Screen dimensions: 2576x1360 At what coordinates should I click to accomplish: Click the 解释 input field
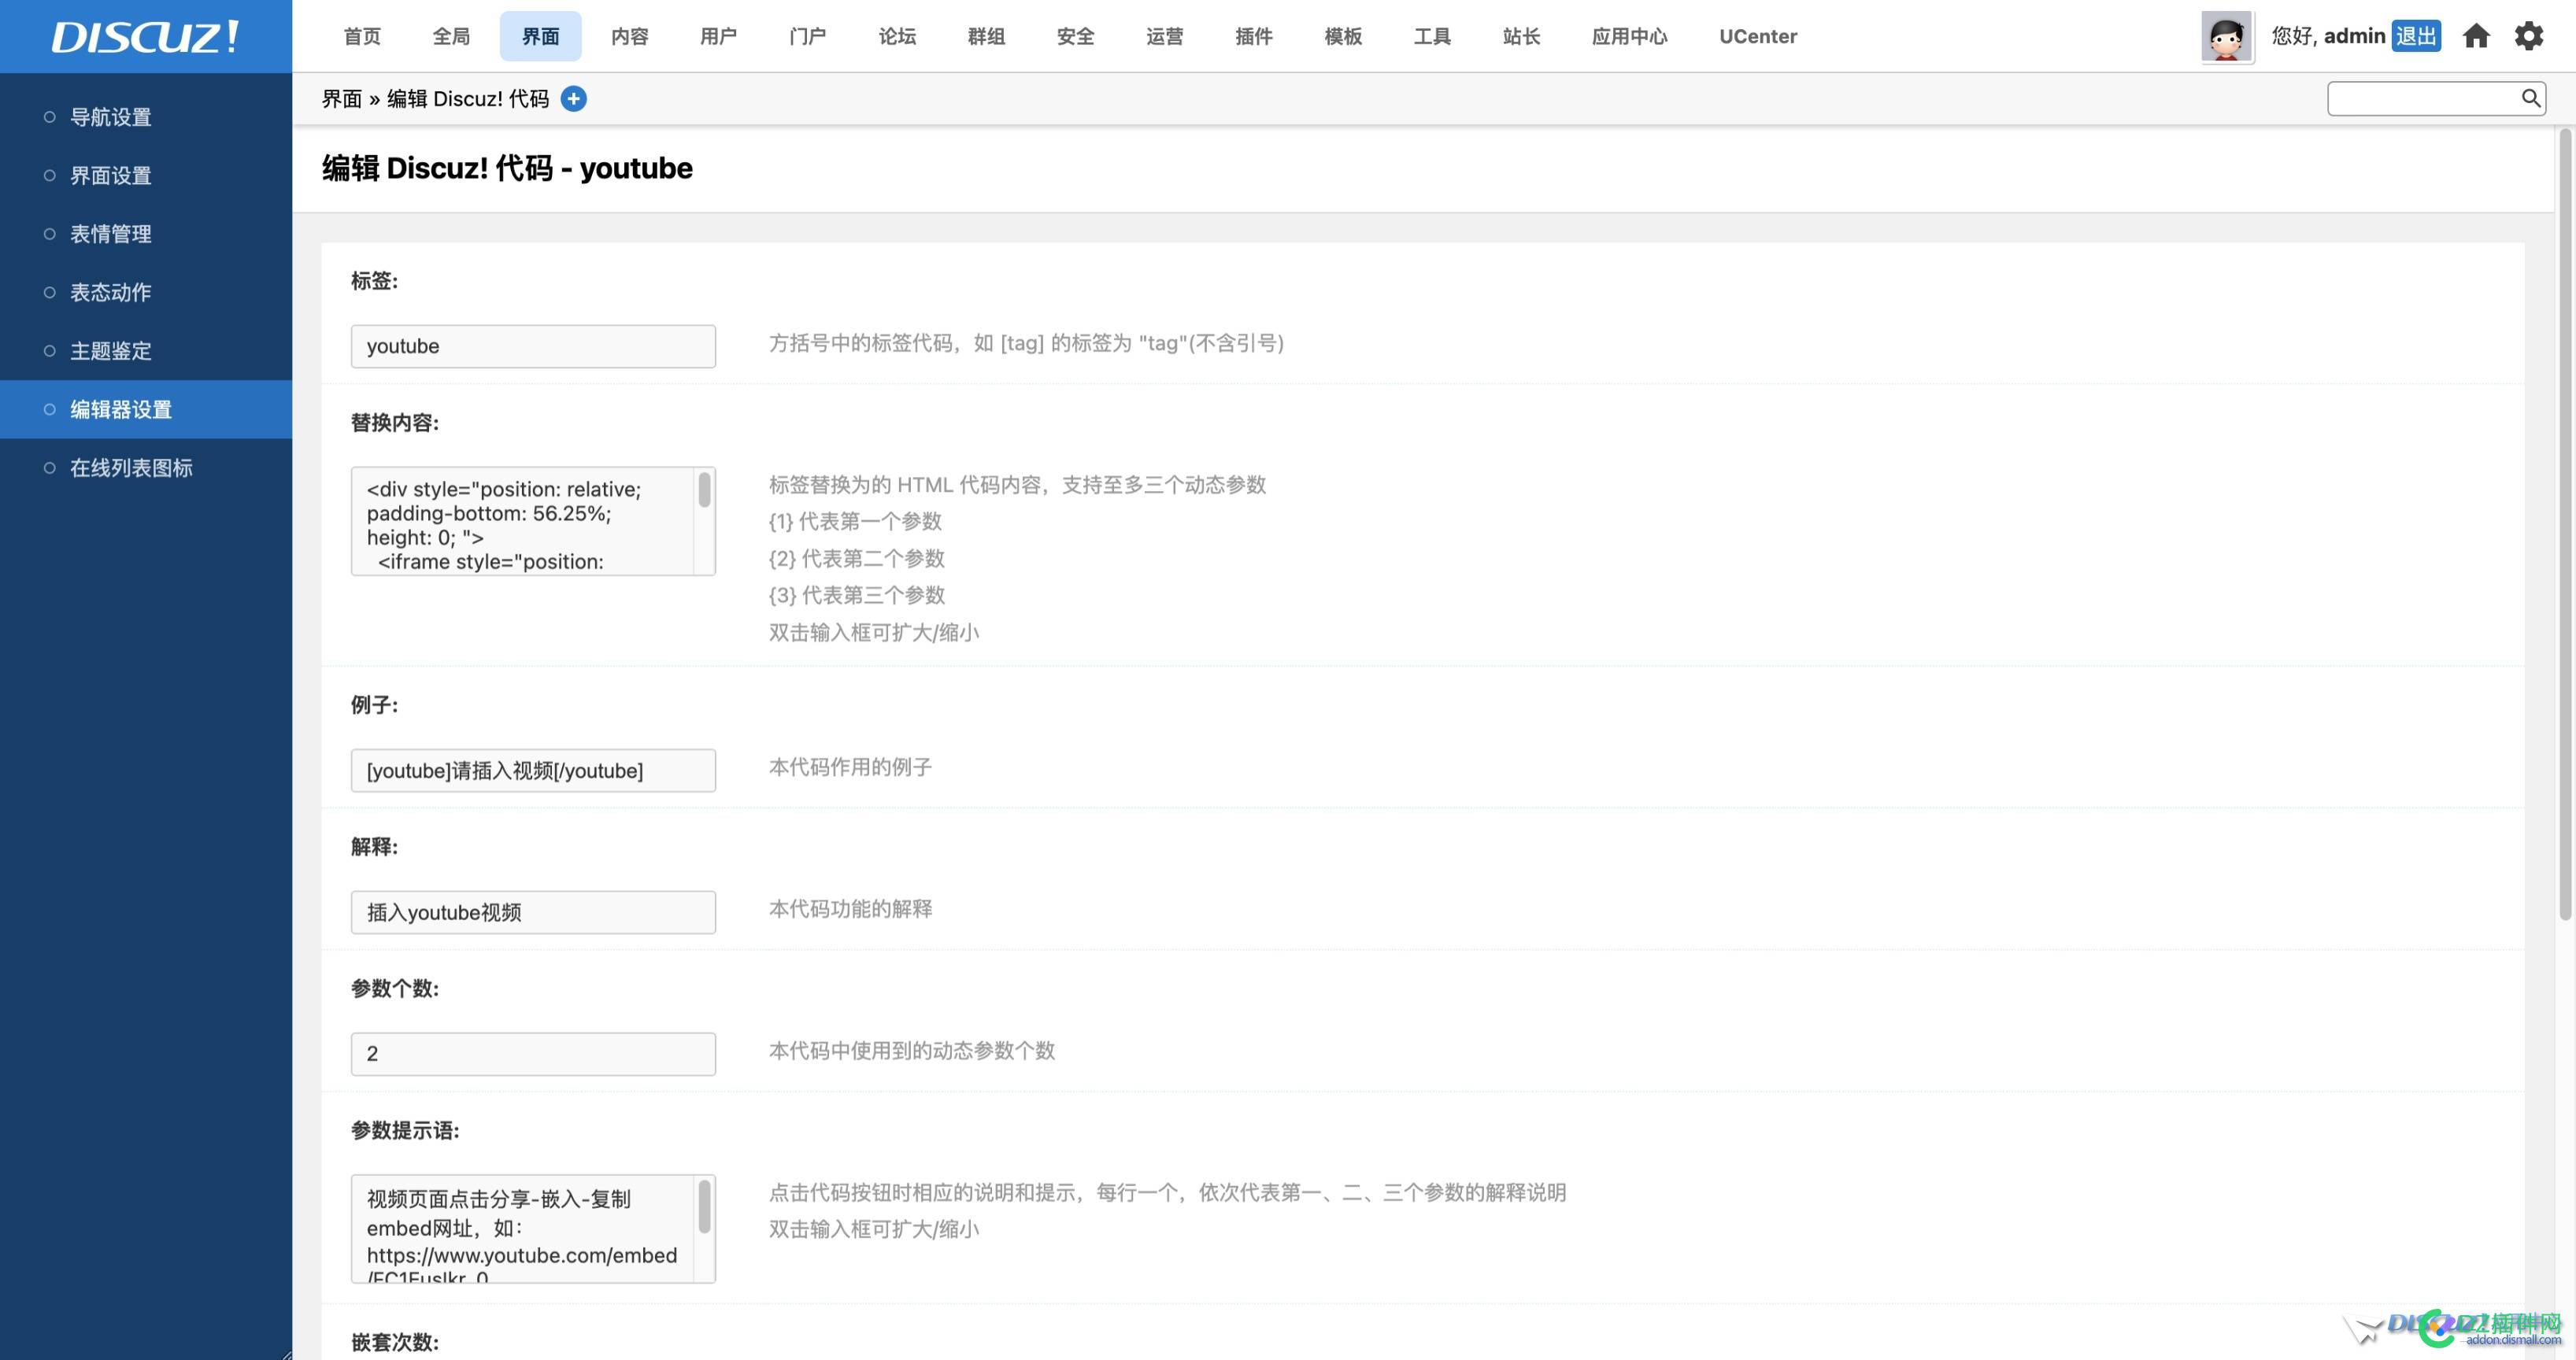coord(533,912)
